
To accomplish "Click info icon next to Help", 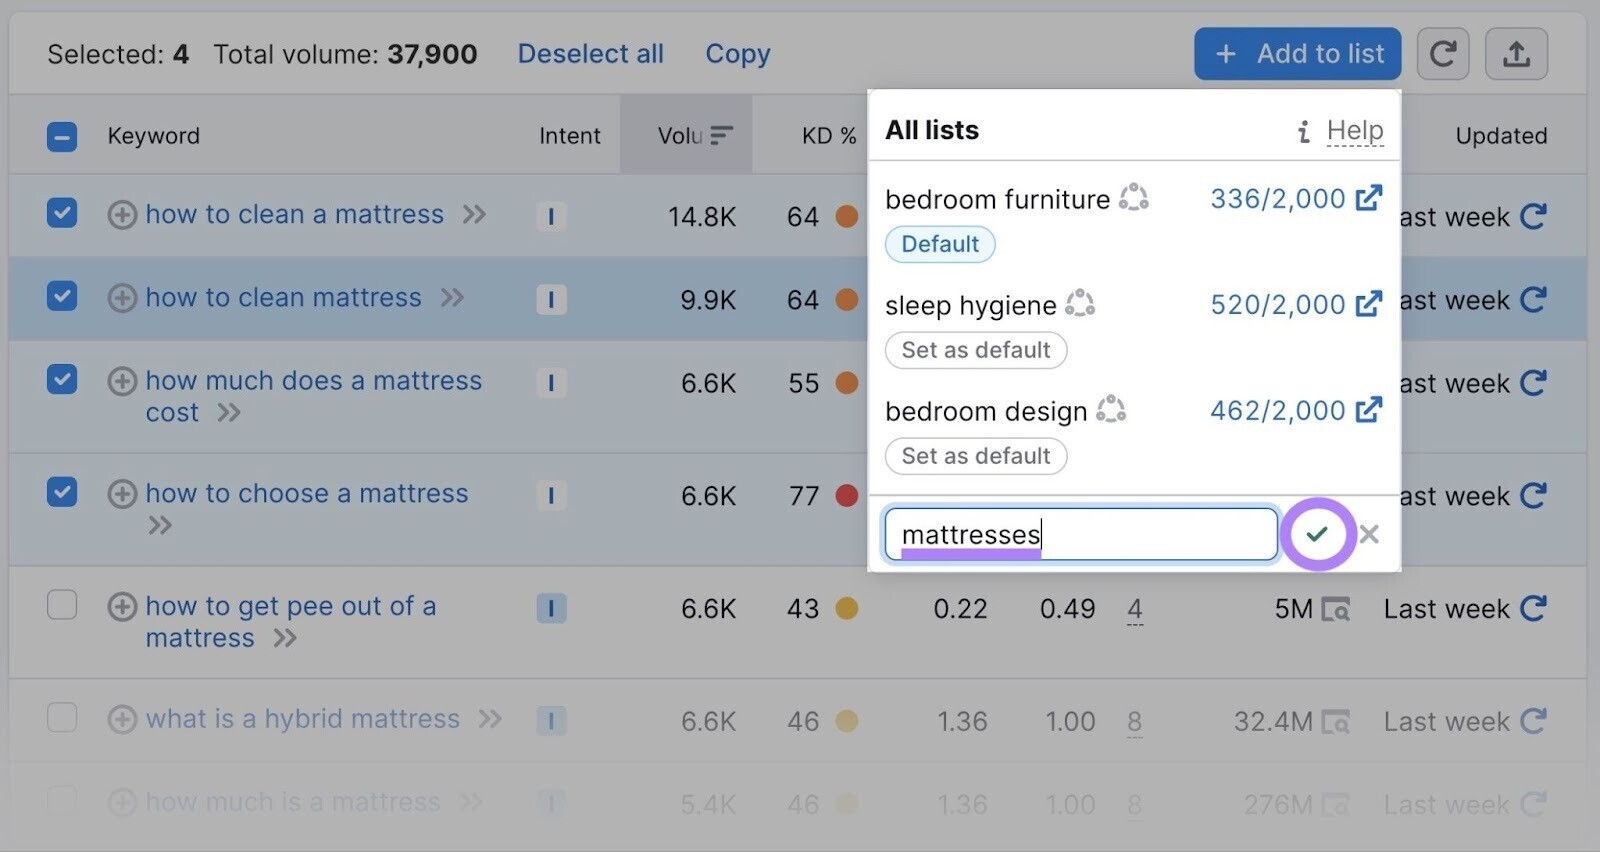I will coord(1303,131).
